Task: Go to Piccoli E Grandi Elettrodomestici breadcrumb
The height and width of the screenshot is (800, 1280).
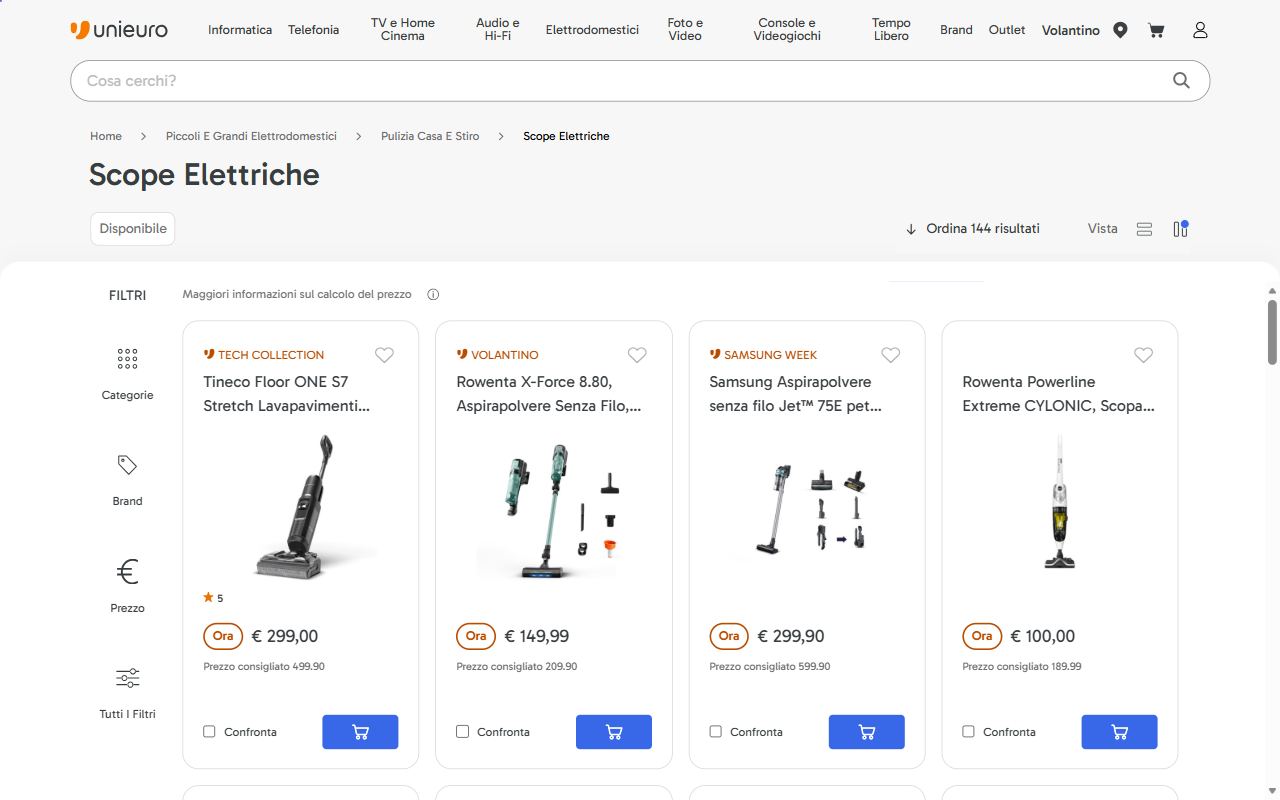Action: pyautogui.click(x=251, y=136)
